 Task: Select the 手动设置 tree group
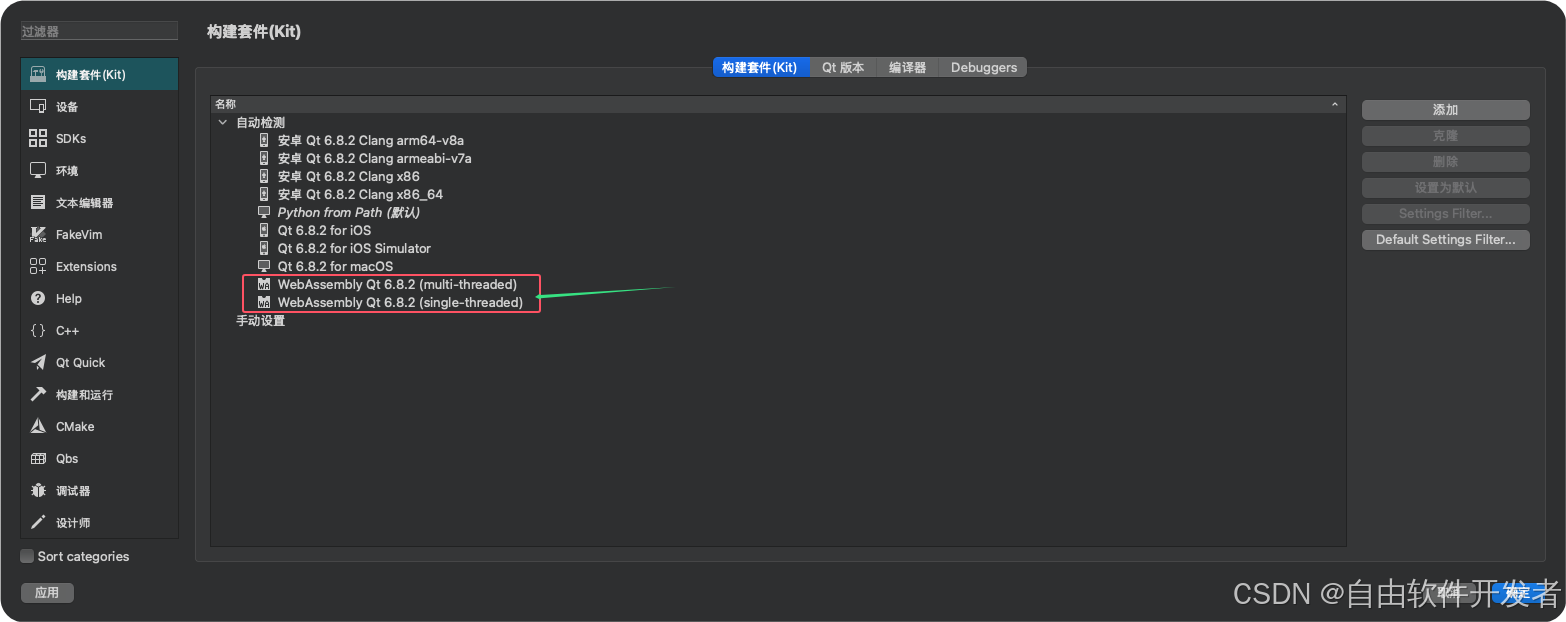click(778, 321)
